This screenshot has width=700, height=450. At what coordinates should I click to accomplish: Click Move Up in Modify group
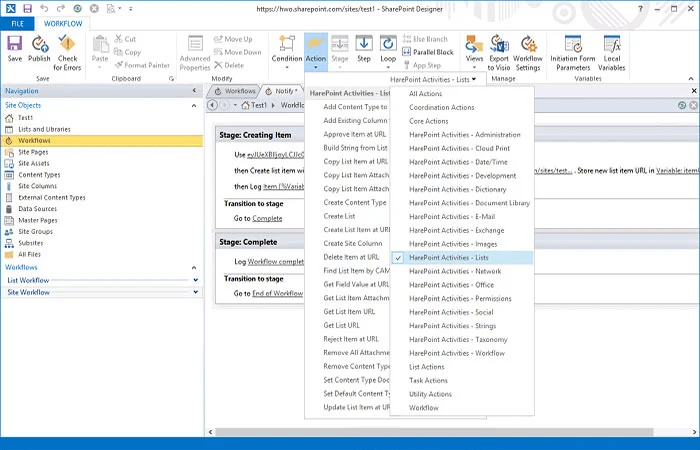point(233,39)
